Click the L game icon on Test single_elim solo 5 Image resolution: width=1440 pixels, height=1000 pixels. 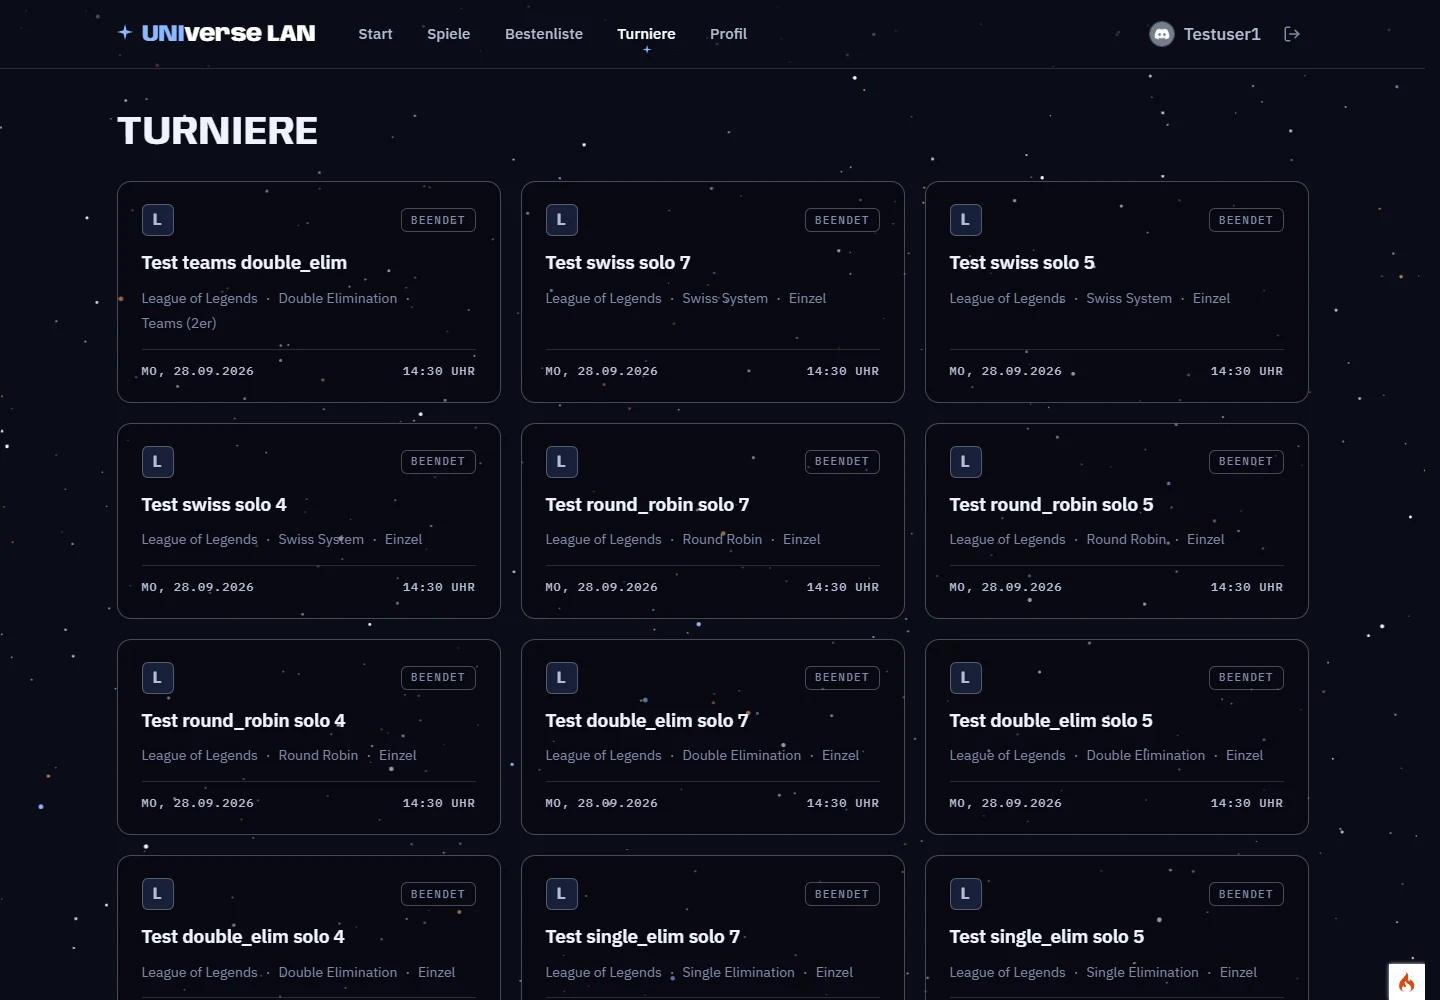(x=966, y=894)
